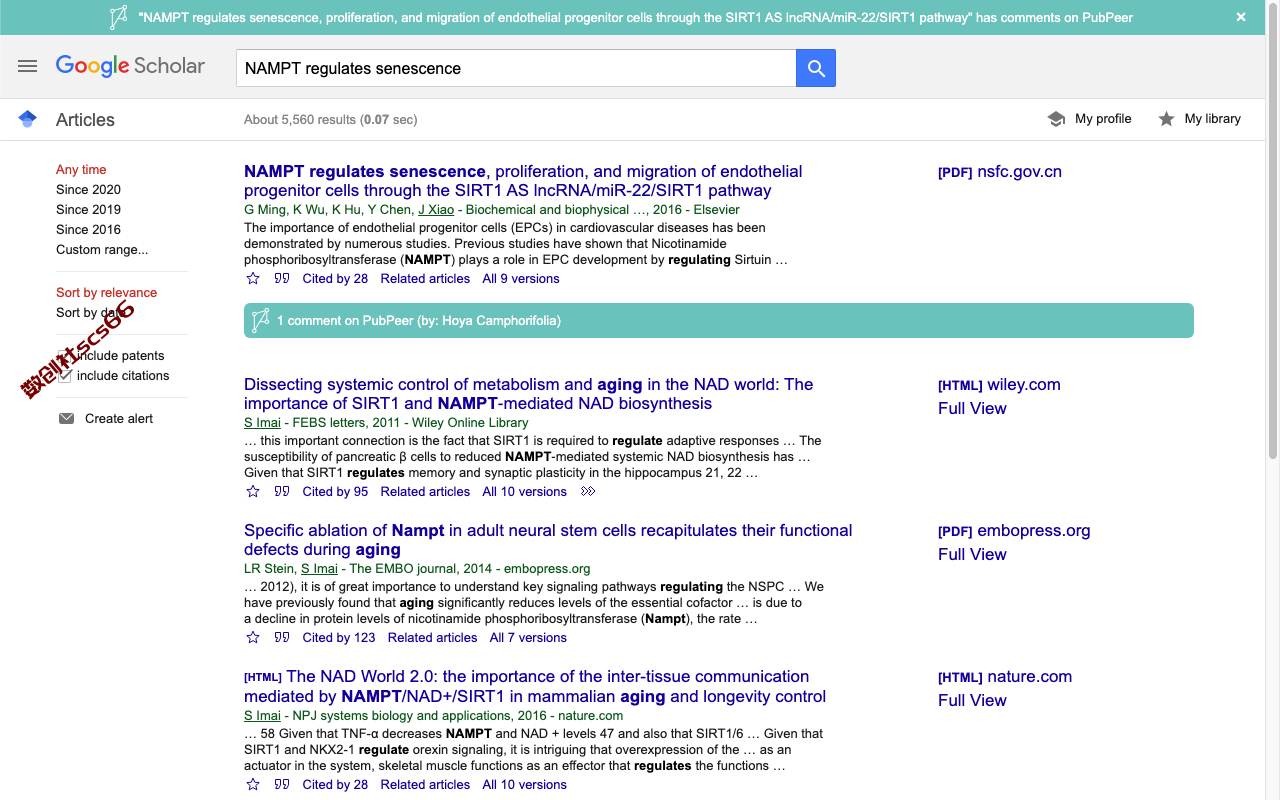The image size is (1280, 800).
Task: Open the NAMPT regulates senescence article title
Action: pyautogui.click(x=523, y=181)
